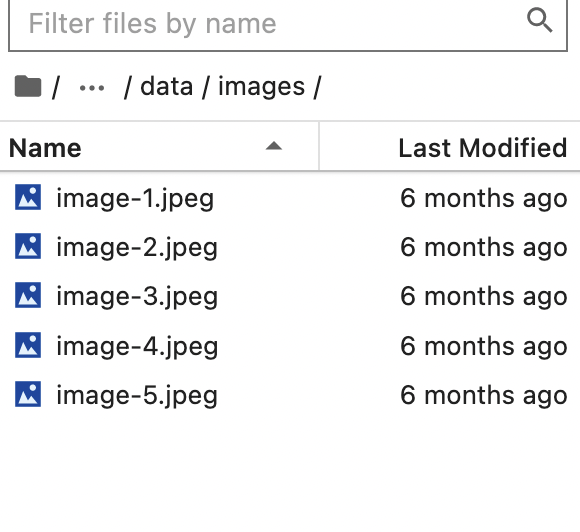
Task: Select file image-2.jpeg
Action: [290, 247]
